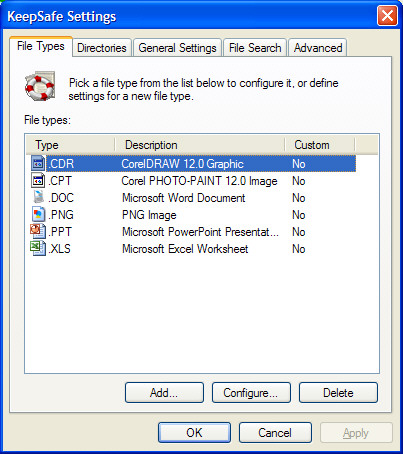The image size is (403, 454).
Task: Go to the File Search tab
Action: coord(255,48)
